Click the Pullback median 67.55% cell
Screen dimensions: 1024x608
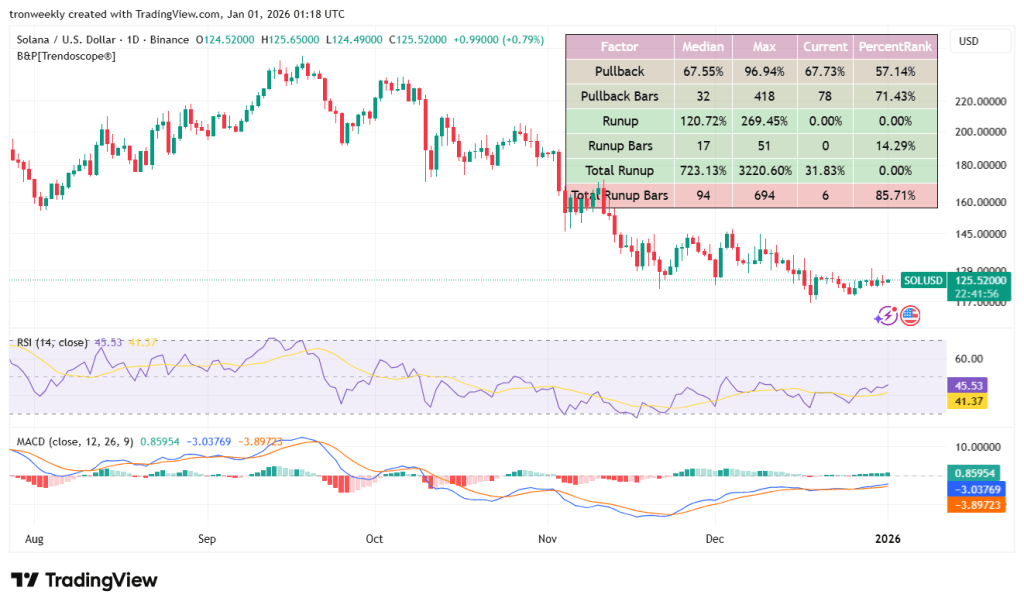click(703, 71)
